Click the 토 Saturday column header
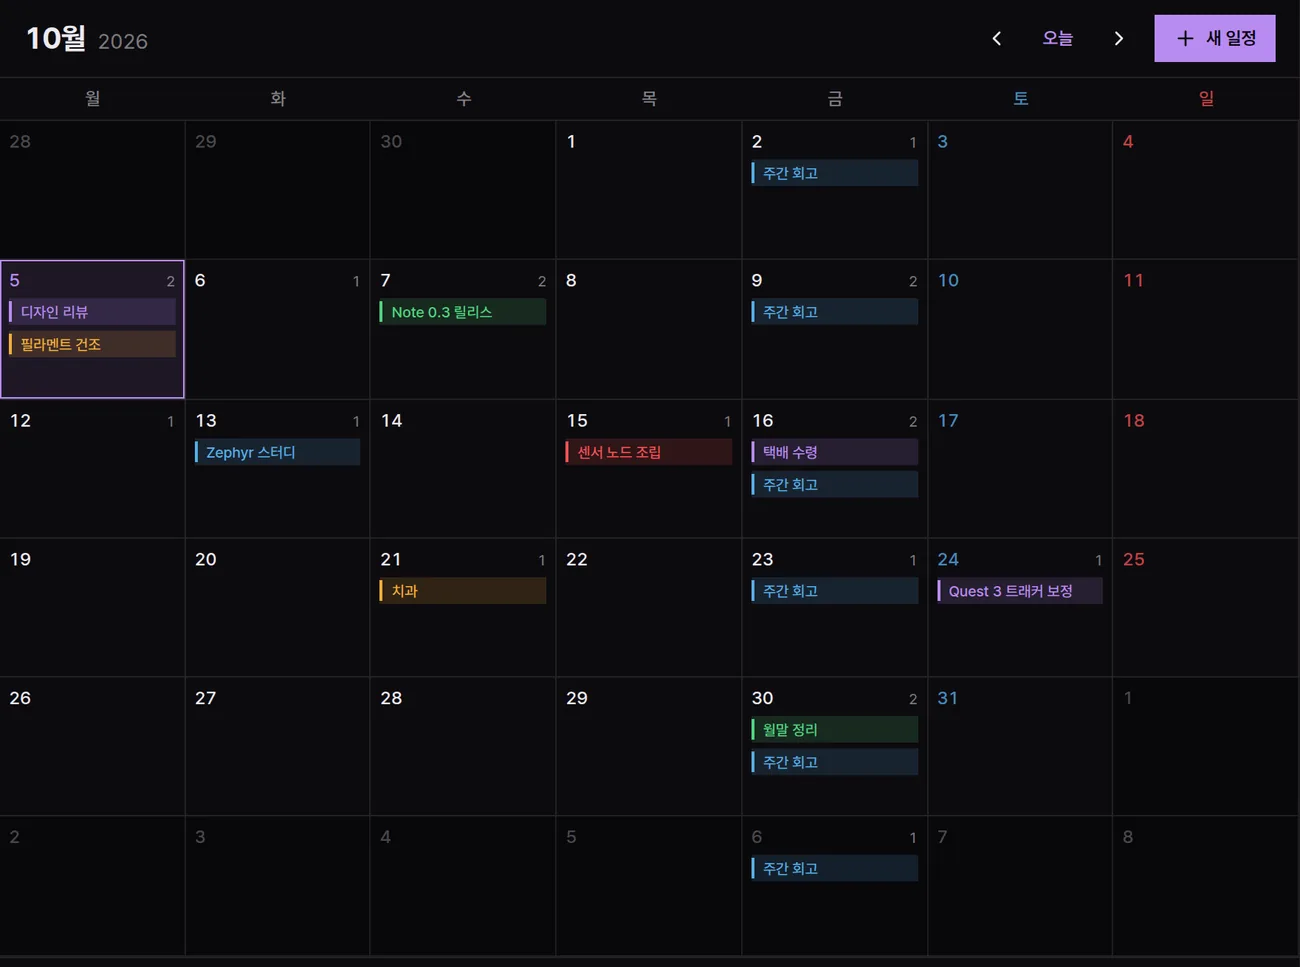Image resolution: width=1300 pixels, height=967 pixels. [x=1020, y=98]
